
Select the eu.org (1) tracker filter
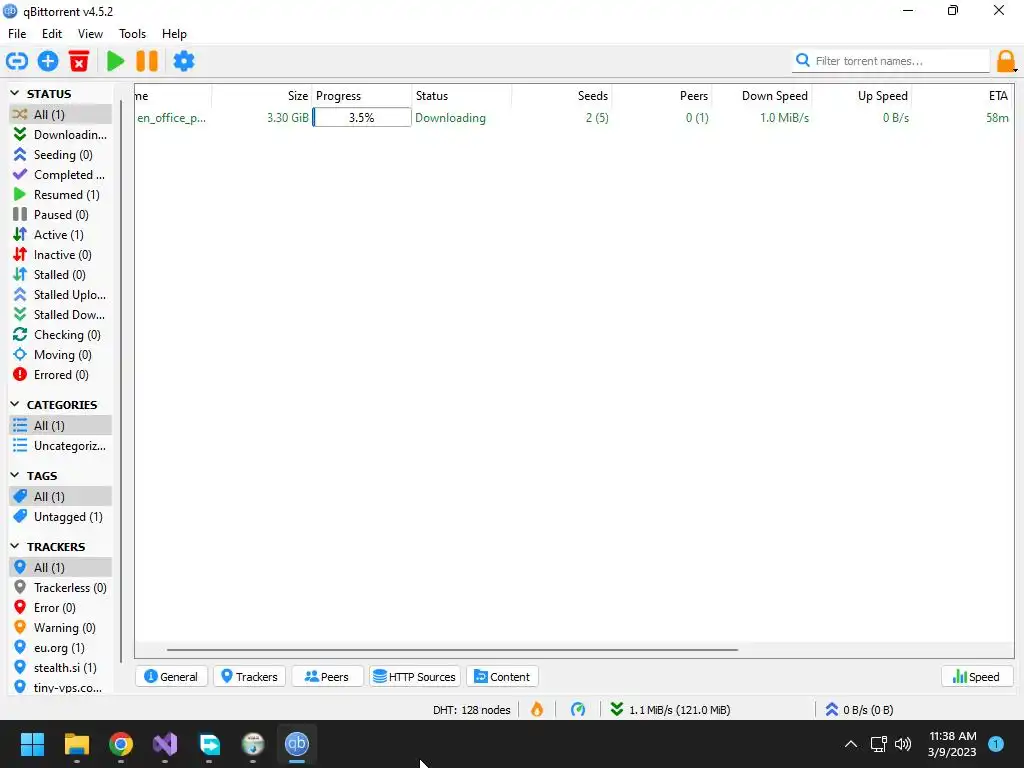coord(61,648)
